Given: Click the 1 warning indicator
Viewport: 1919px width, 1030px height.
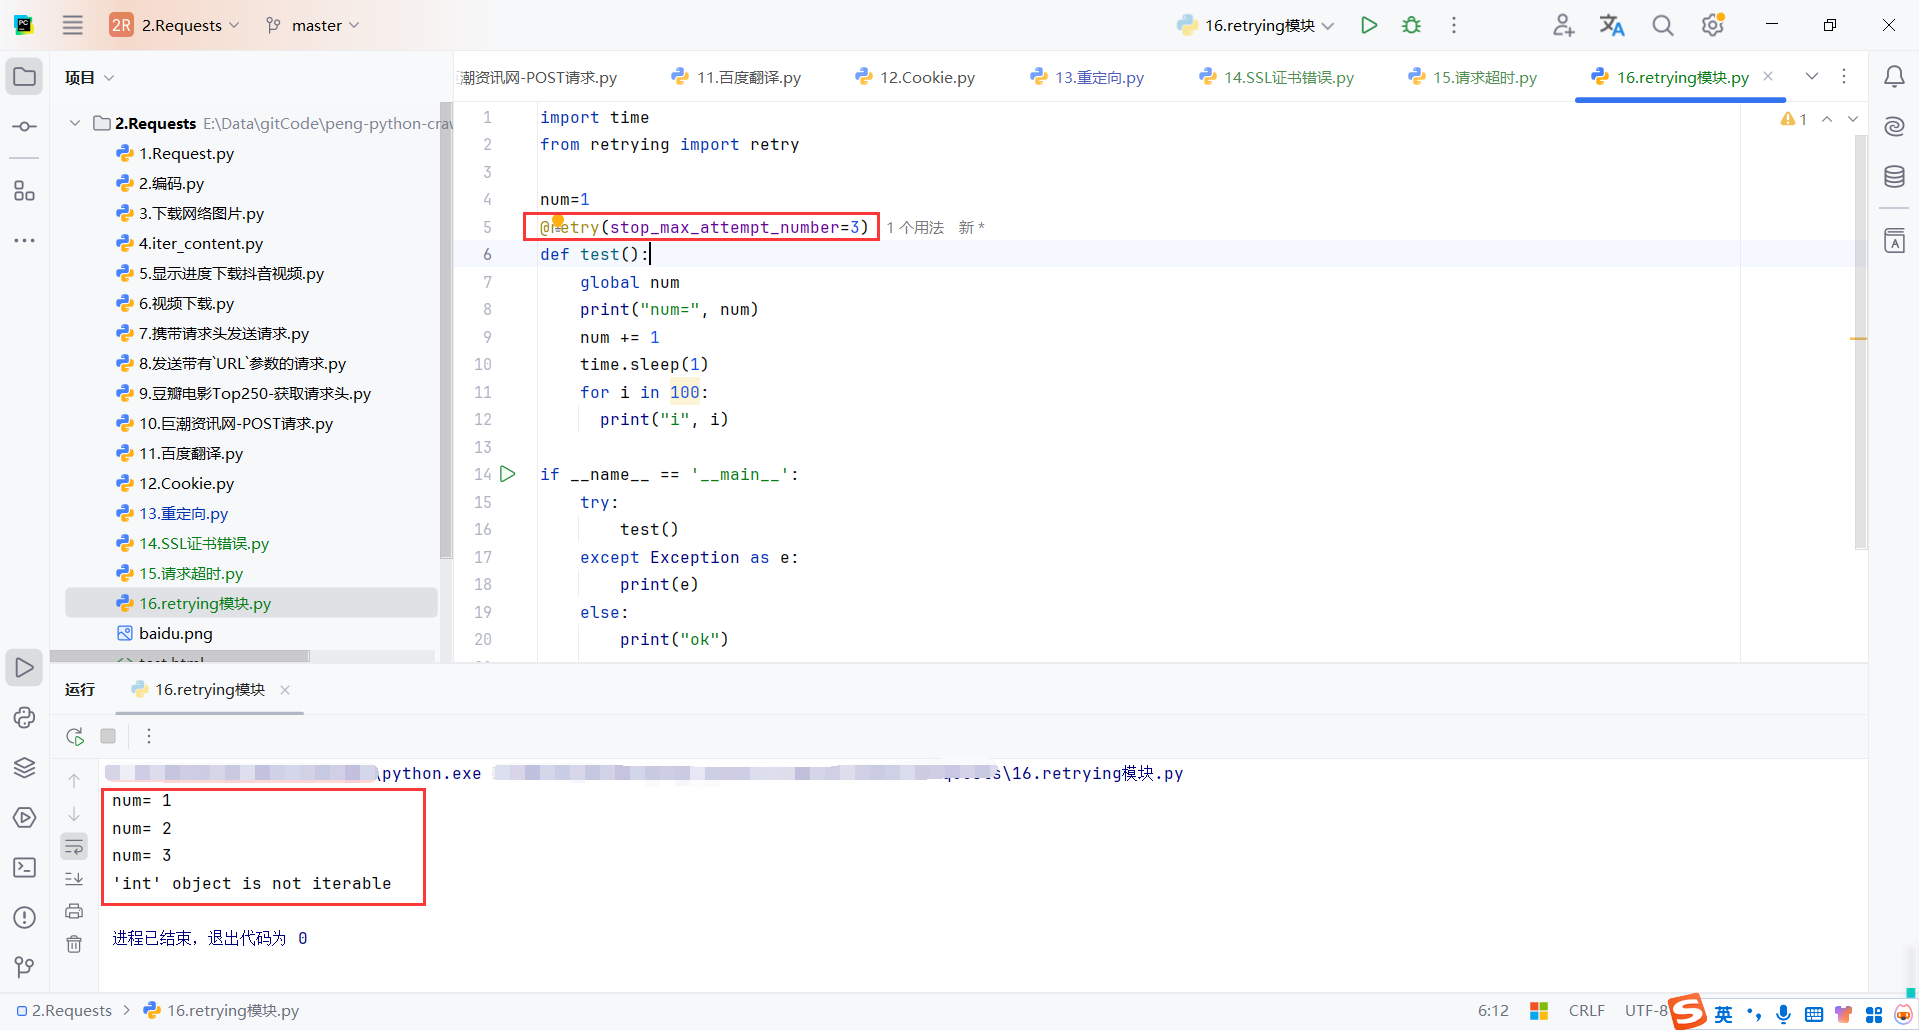Looking at the screenshot, I should [1794, 119].
